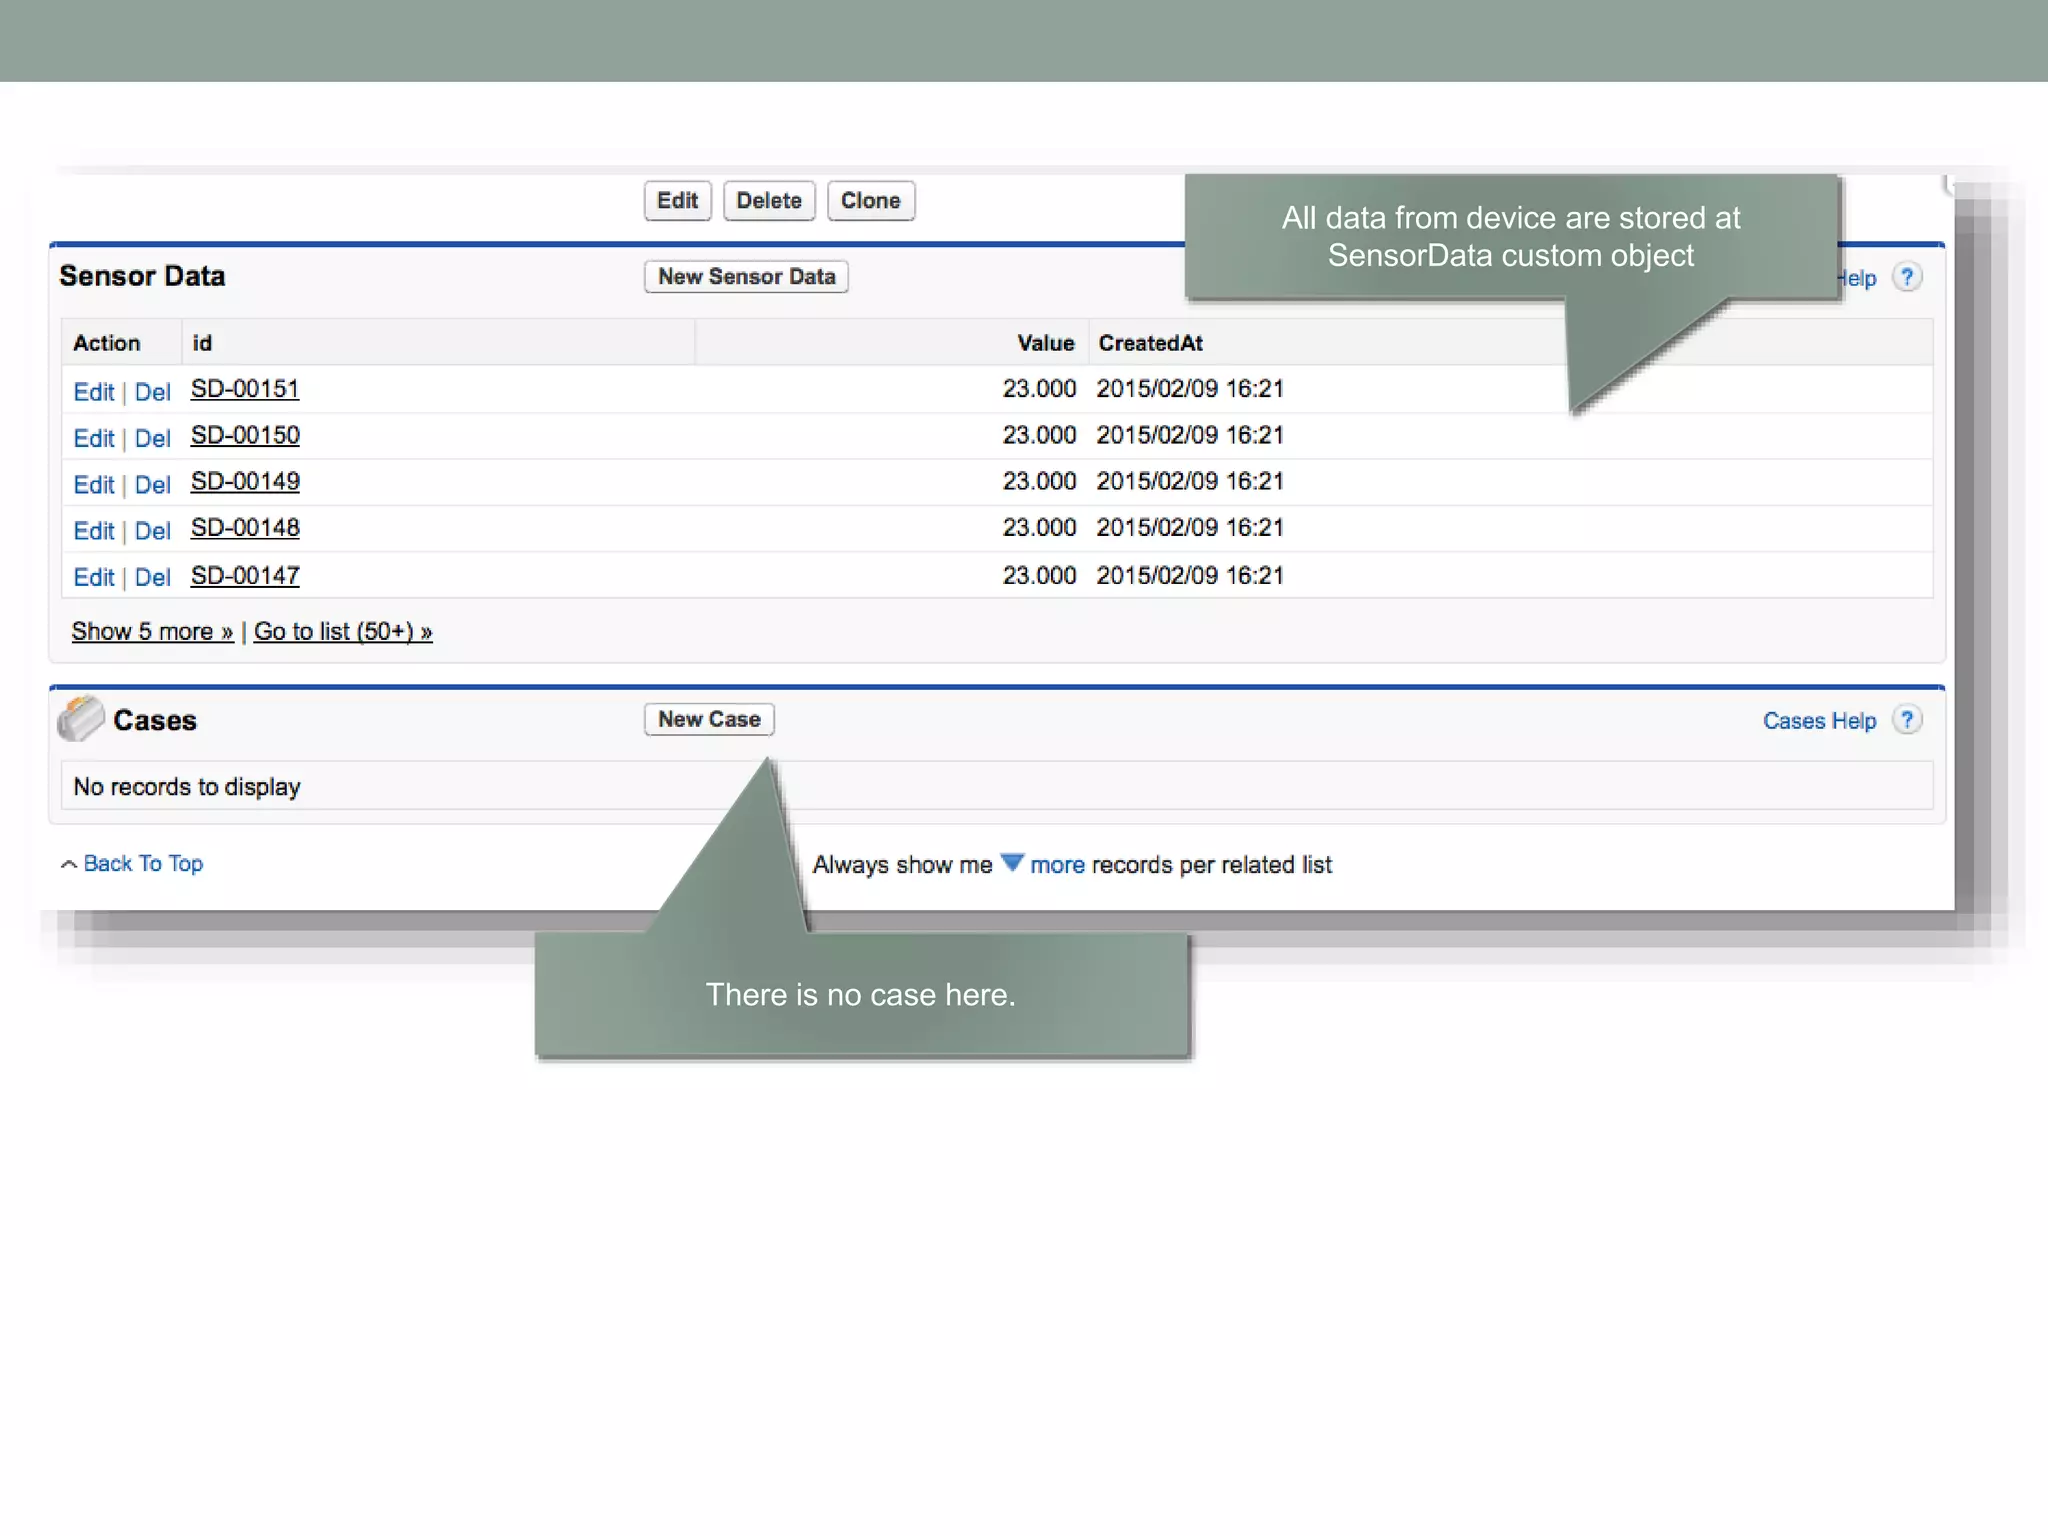Click the Value column header

[1045, 343]
